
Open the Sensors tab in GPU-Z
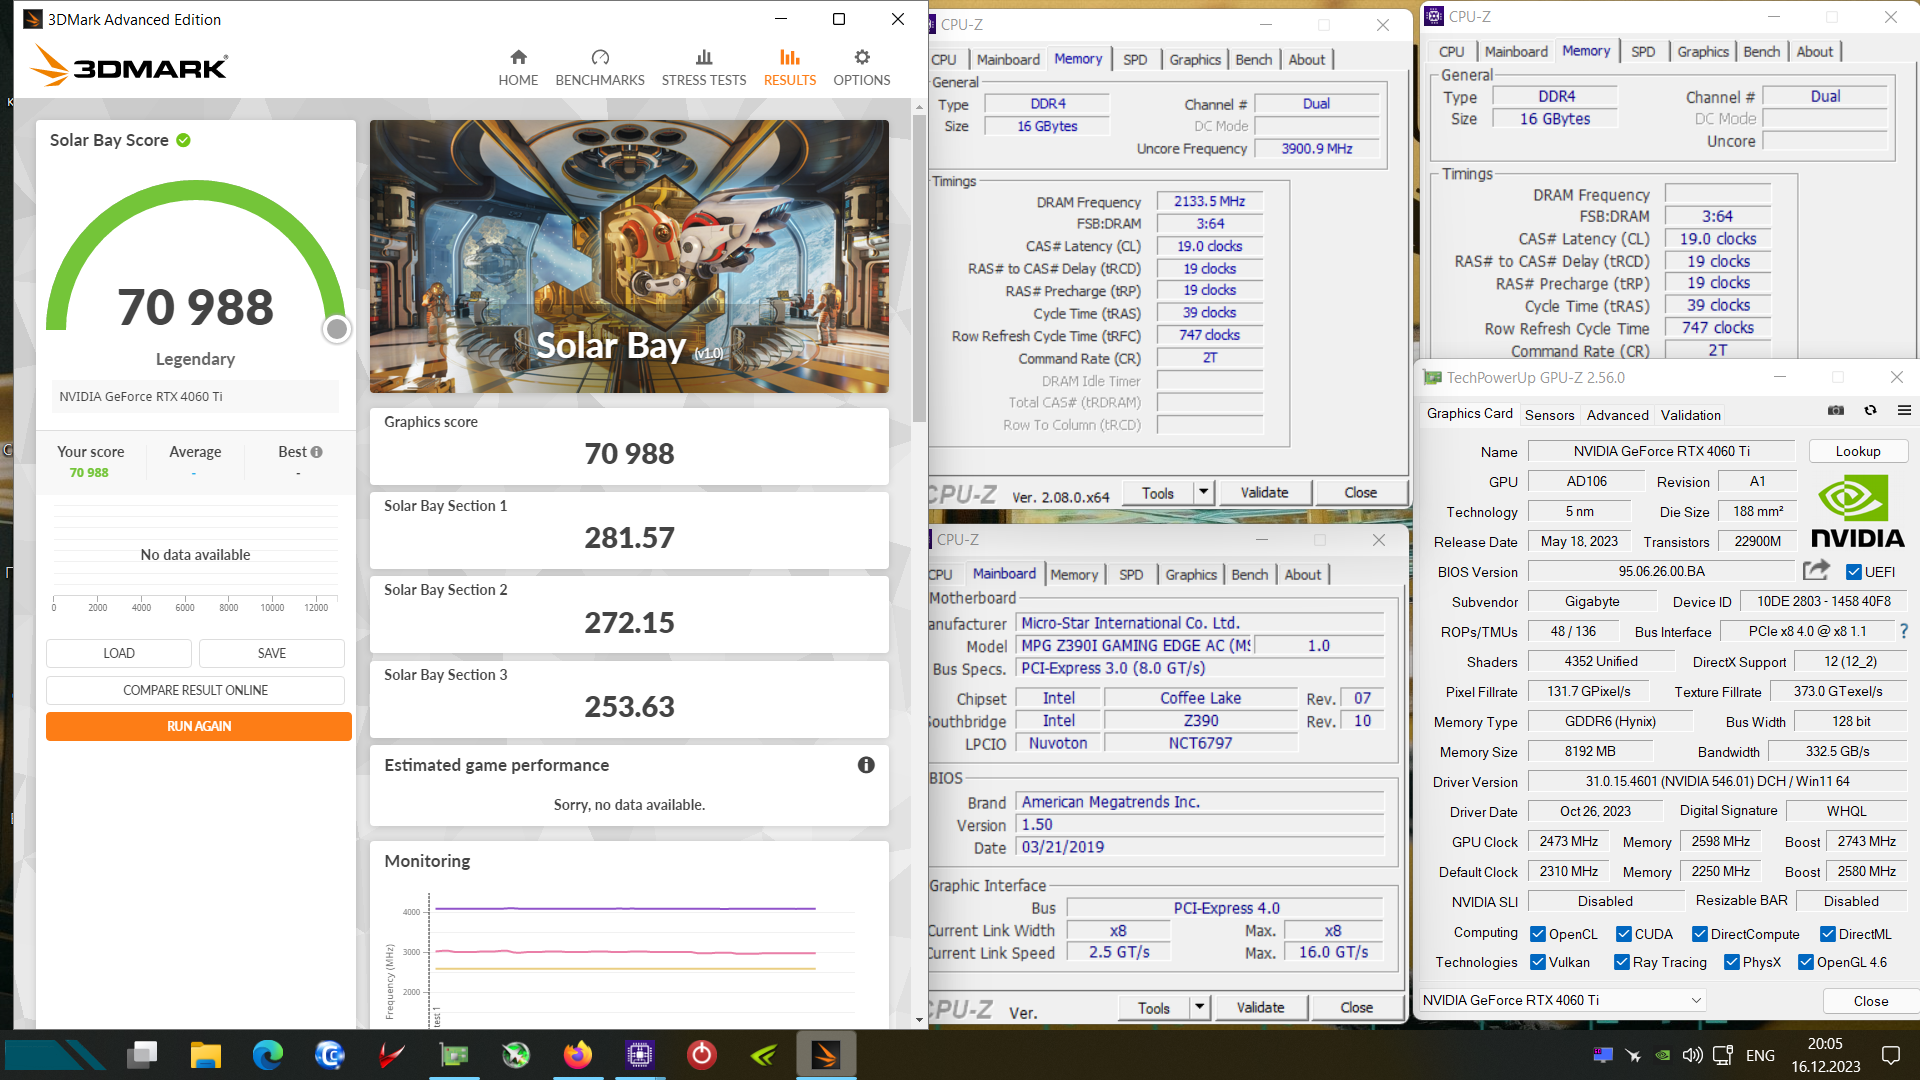(x=1550, y=415)
